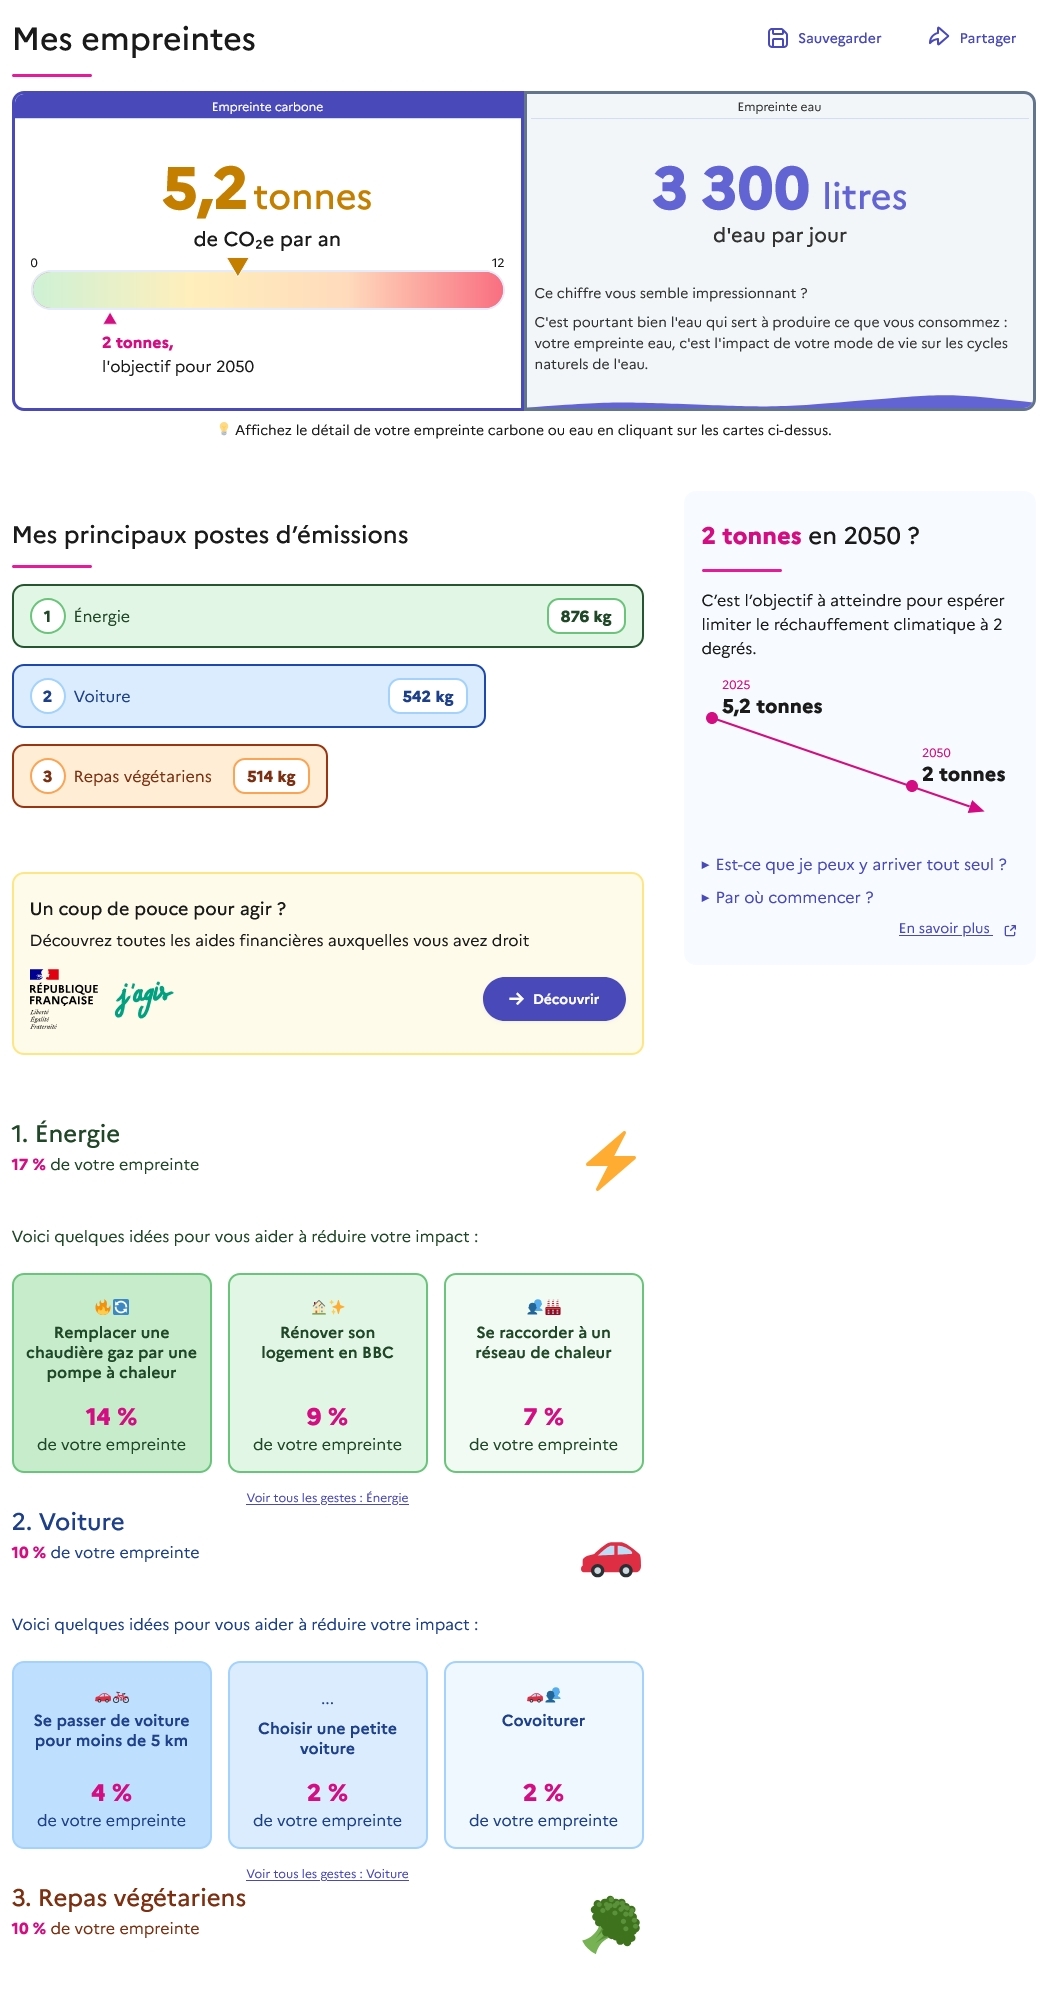Expand "Est-ce que je peux y arriver tout seul ?"
The width and height of the screenshot is (1052, 1998).
860,865
